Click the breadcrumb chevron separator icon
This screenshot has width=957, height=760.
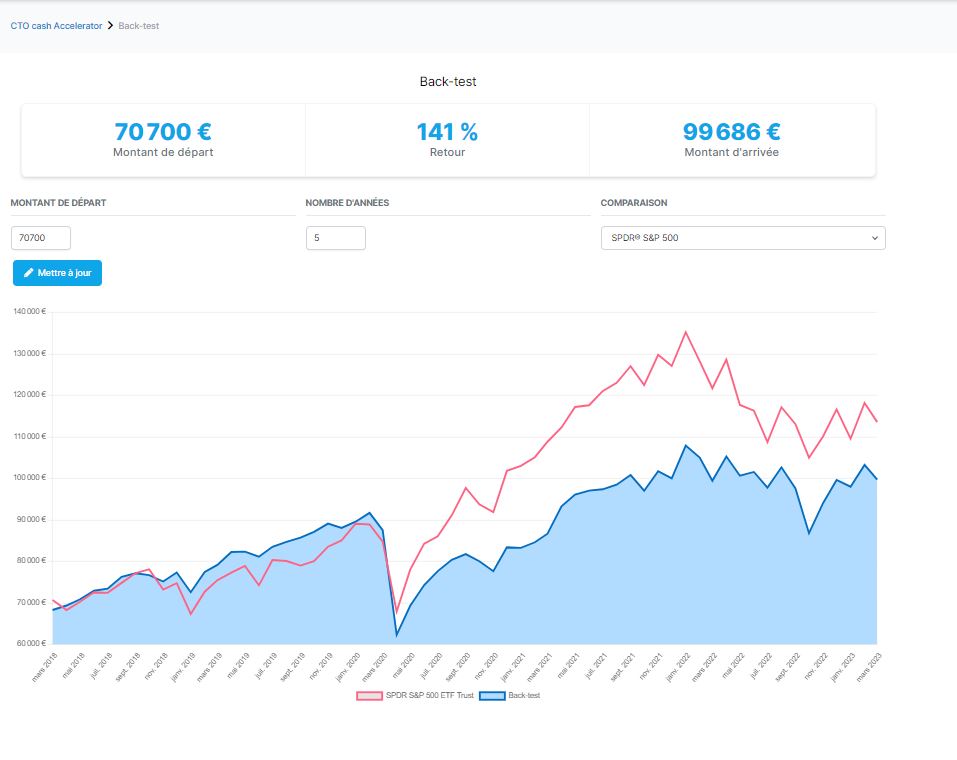[x=110, y=26]
